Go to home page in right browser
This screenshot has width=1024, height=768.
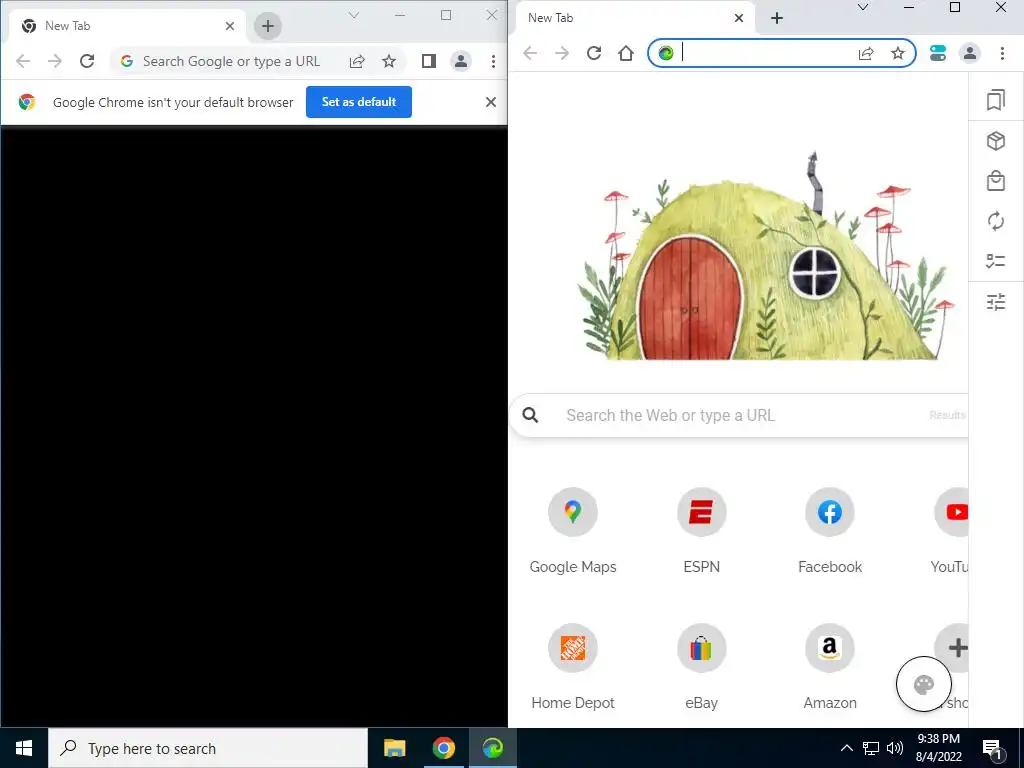pyautogui.click(x=626, y=53)
